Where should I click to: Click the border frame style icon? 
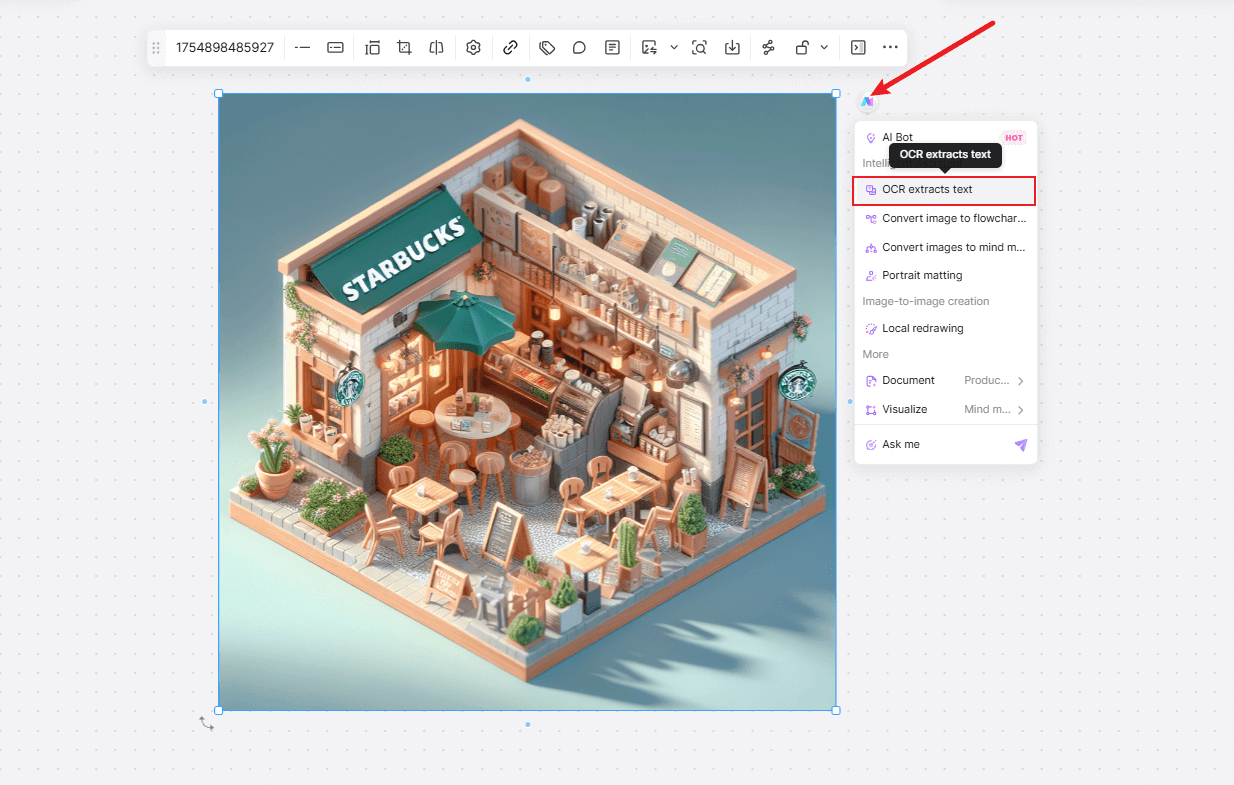pos(336,47)
